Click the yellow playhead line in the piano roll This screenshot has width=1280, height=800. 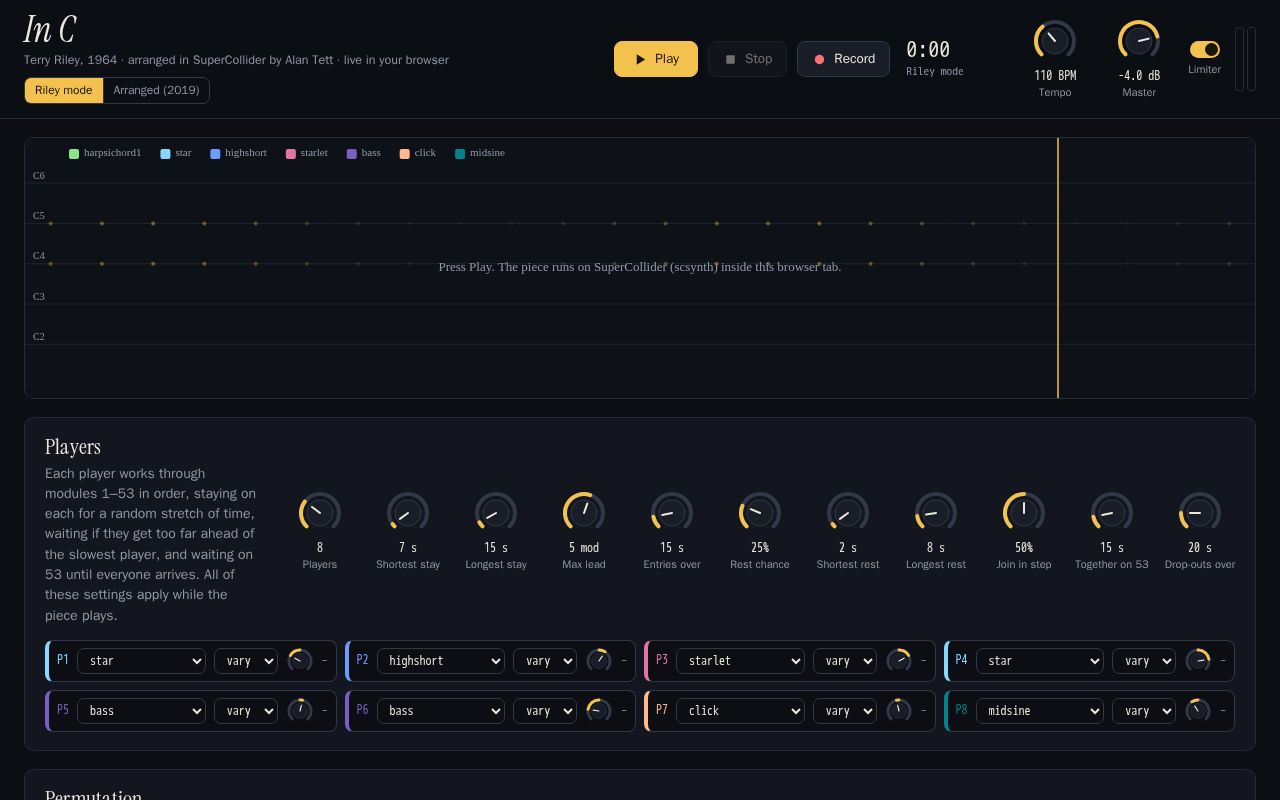coord(1058,268)
